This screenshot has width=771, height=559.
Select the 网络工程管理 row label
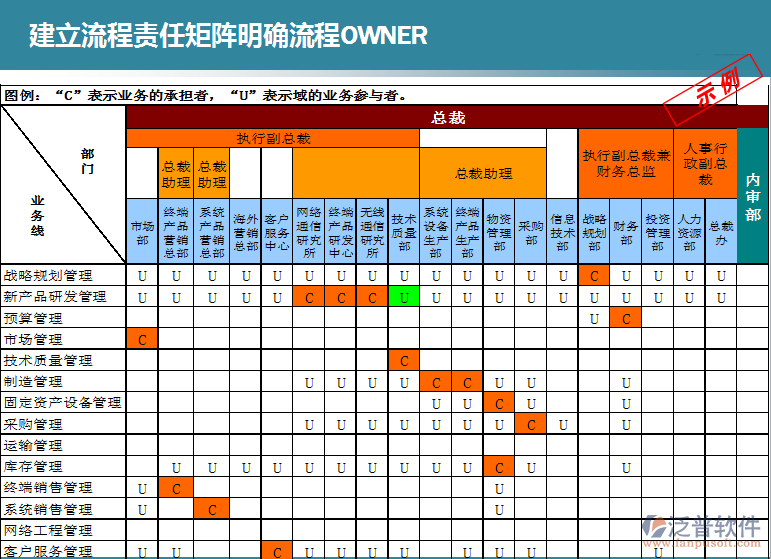(48, 530)
